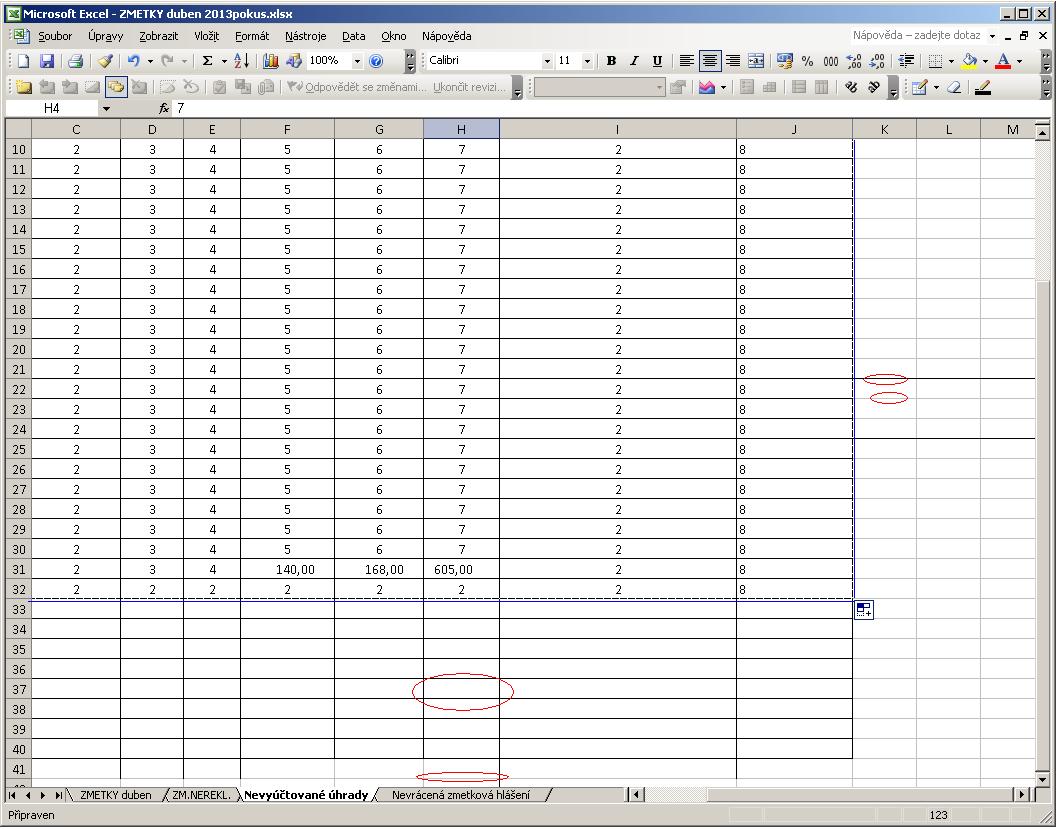Expand the fill color palette arrow
This screenshot has height=829, width=1056.
(985, 61)
